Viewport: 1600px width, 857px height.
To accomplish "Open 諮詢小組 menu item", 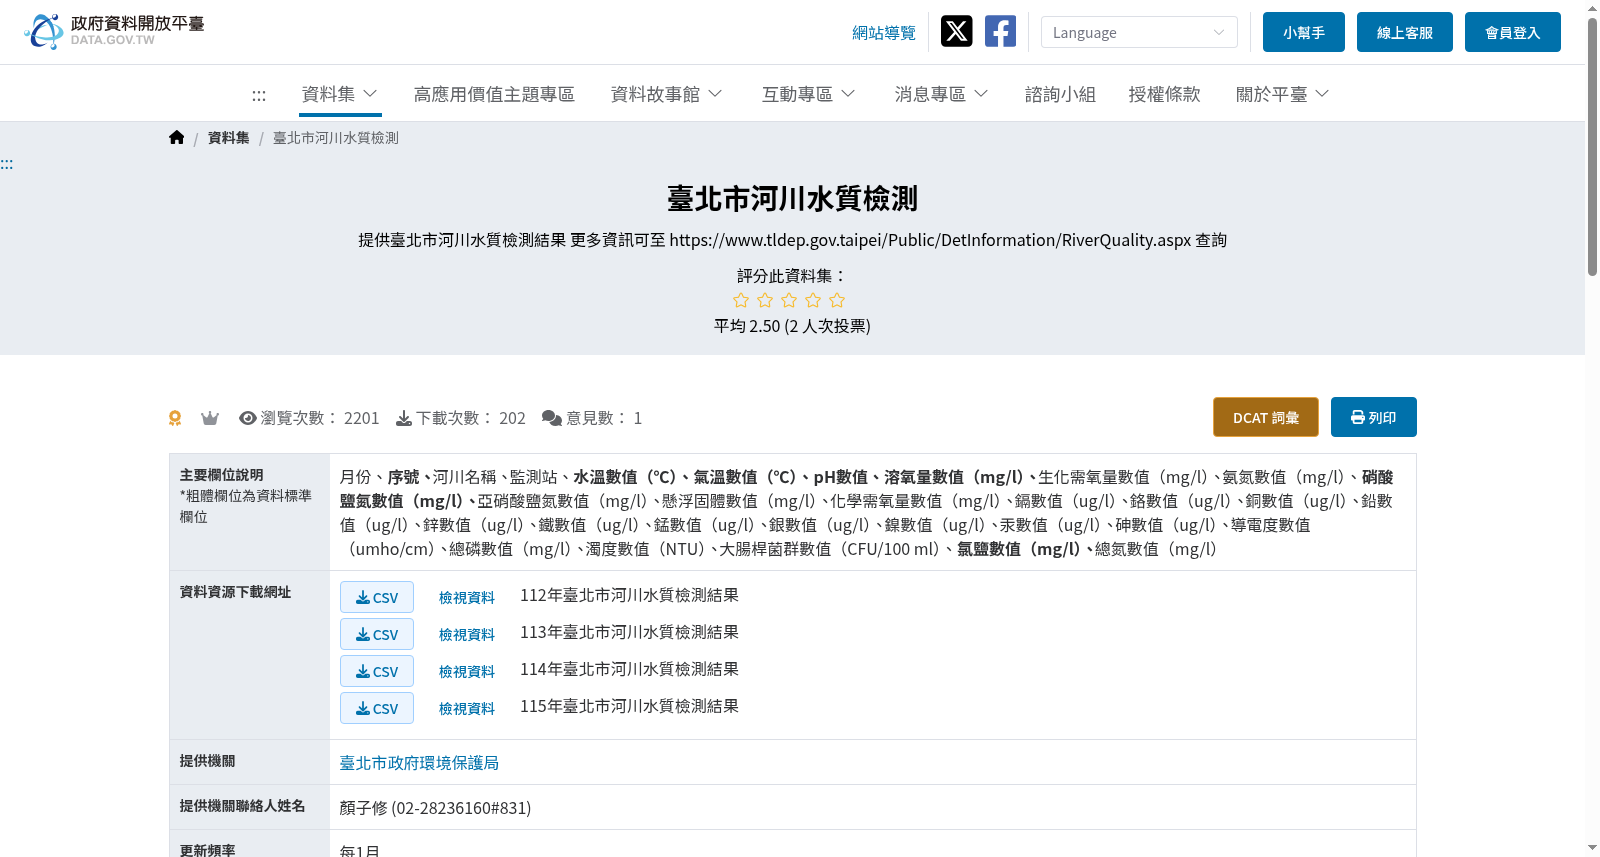I will (x=1060, y=94).
